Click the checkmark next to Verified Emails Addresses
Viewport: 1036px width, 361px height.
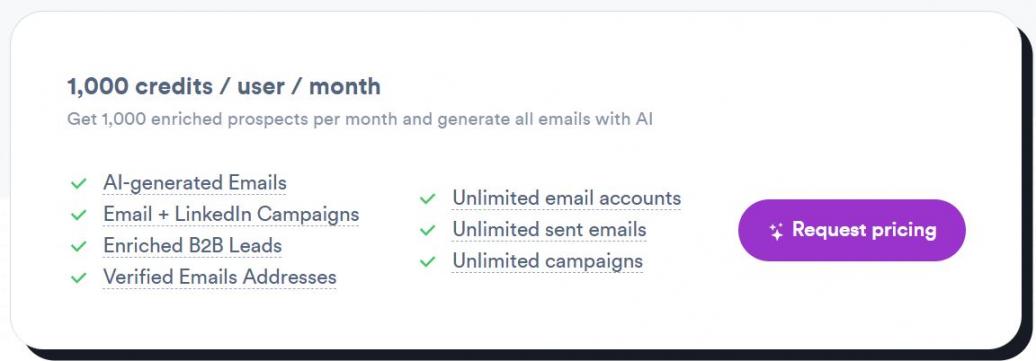click(79, 278)
